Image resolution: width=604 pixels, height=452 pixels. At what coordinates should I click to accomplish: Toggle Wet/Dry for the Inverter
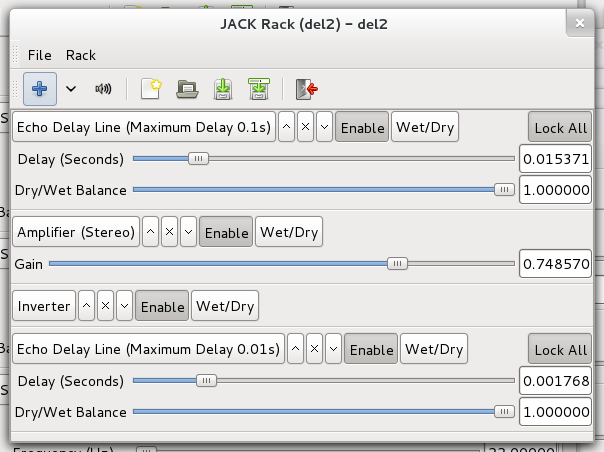click(225, 306)
